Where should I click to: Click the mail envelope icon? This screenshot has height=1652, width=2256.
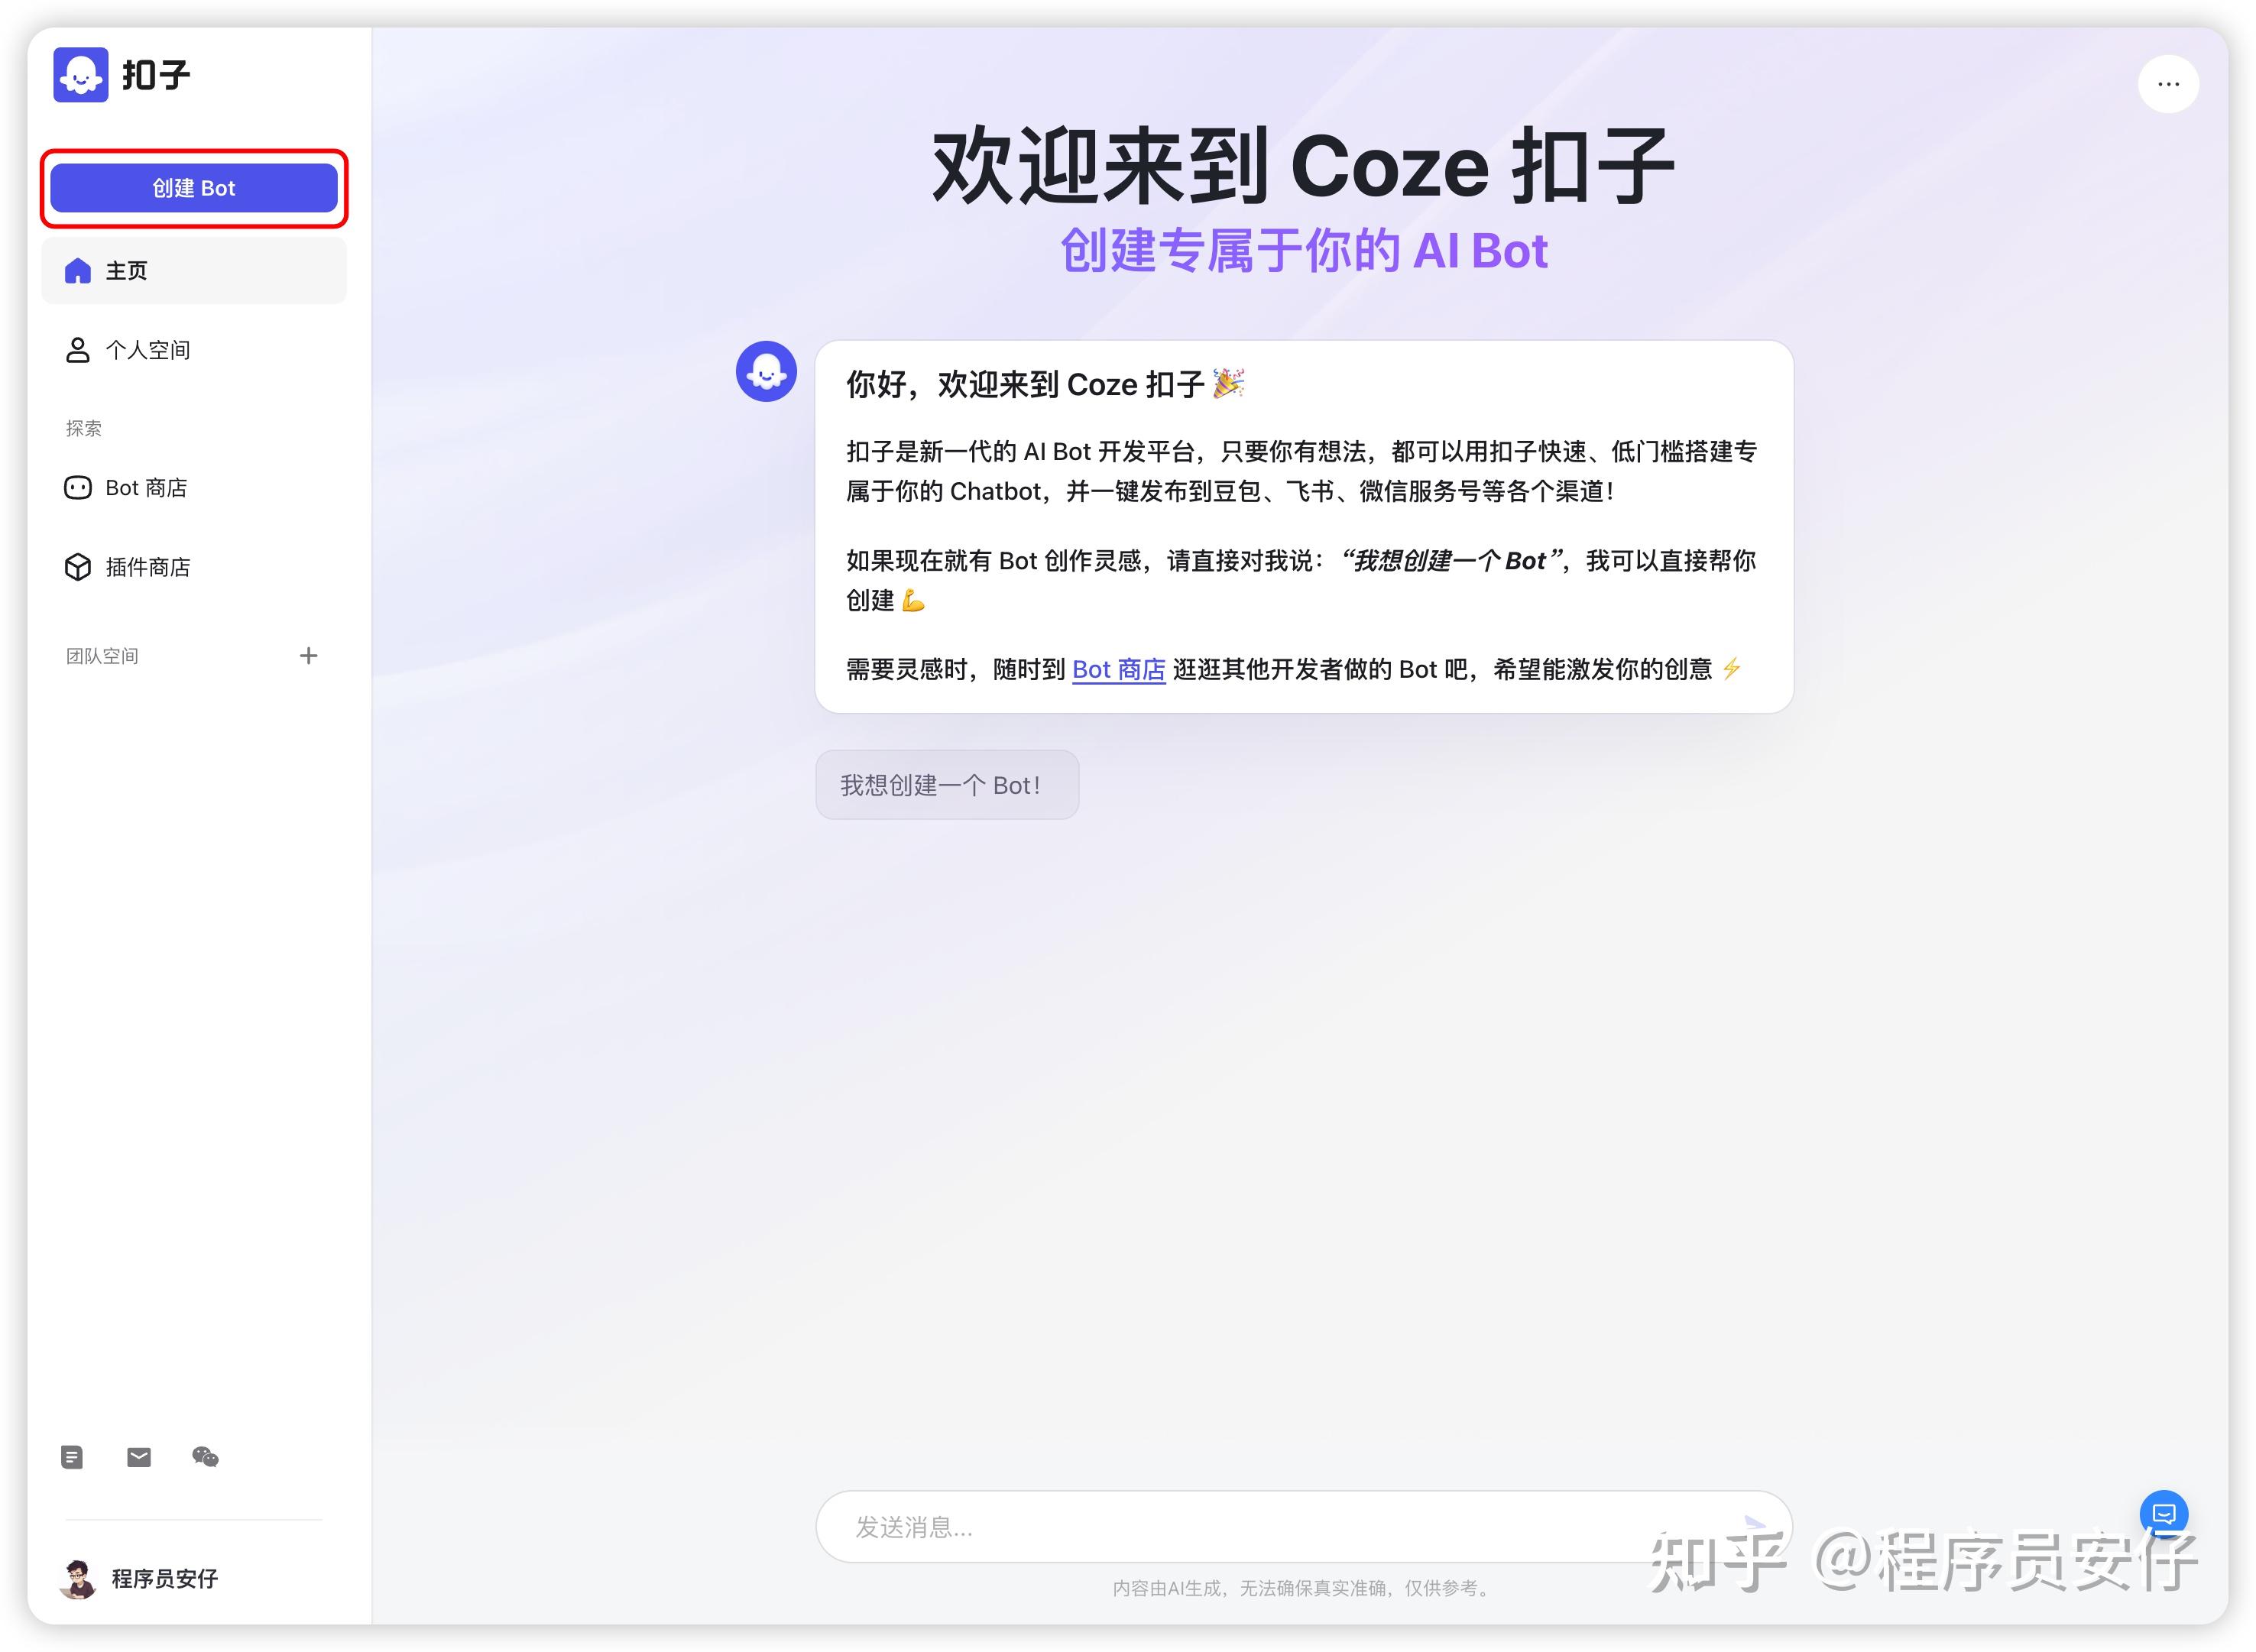pos(139,1457)
